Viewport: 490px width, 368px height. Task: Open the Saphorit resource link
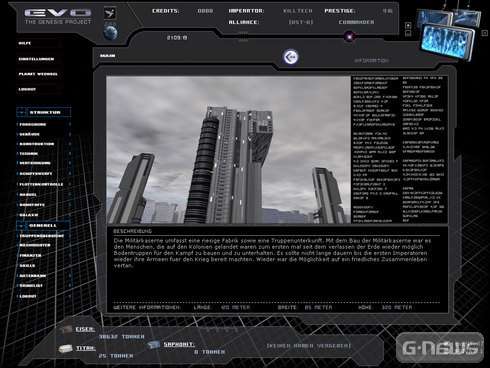[x=179, y=344]
